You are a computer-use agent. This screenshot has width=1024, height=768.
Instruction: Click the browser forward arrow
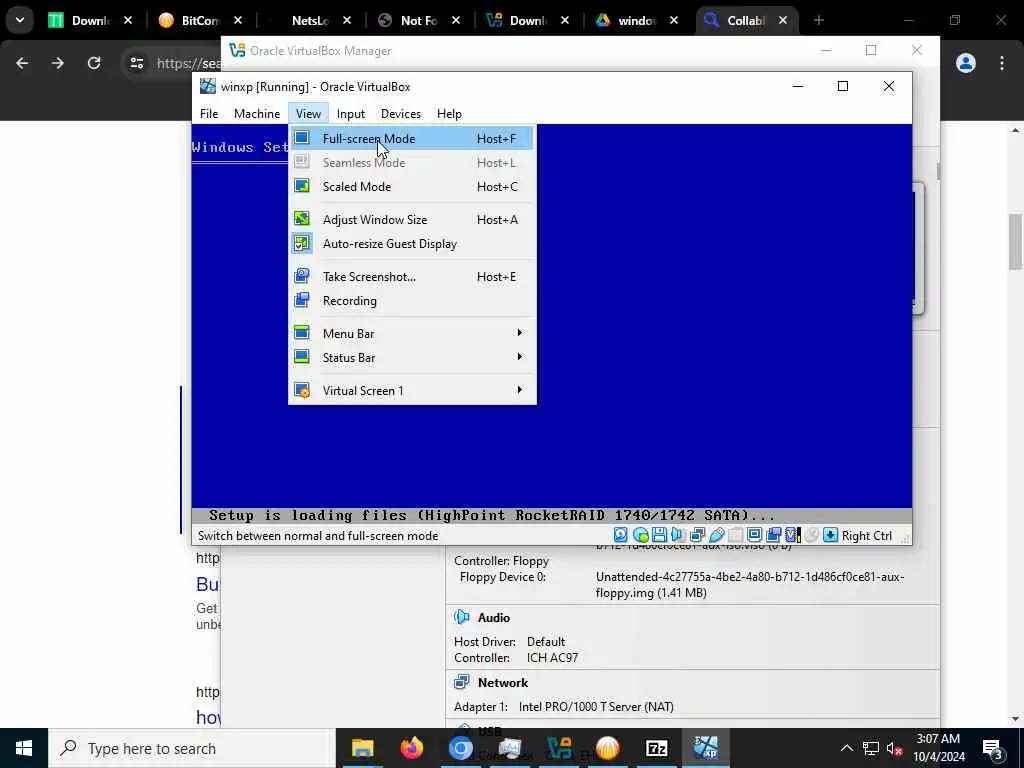coord(58,63)
